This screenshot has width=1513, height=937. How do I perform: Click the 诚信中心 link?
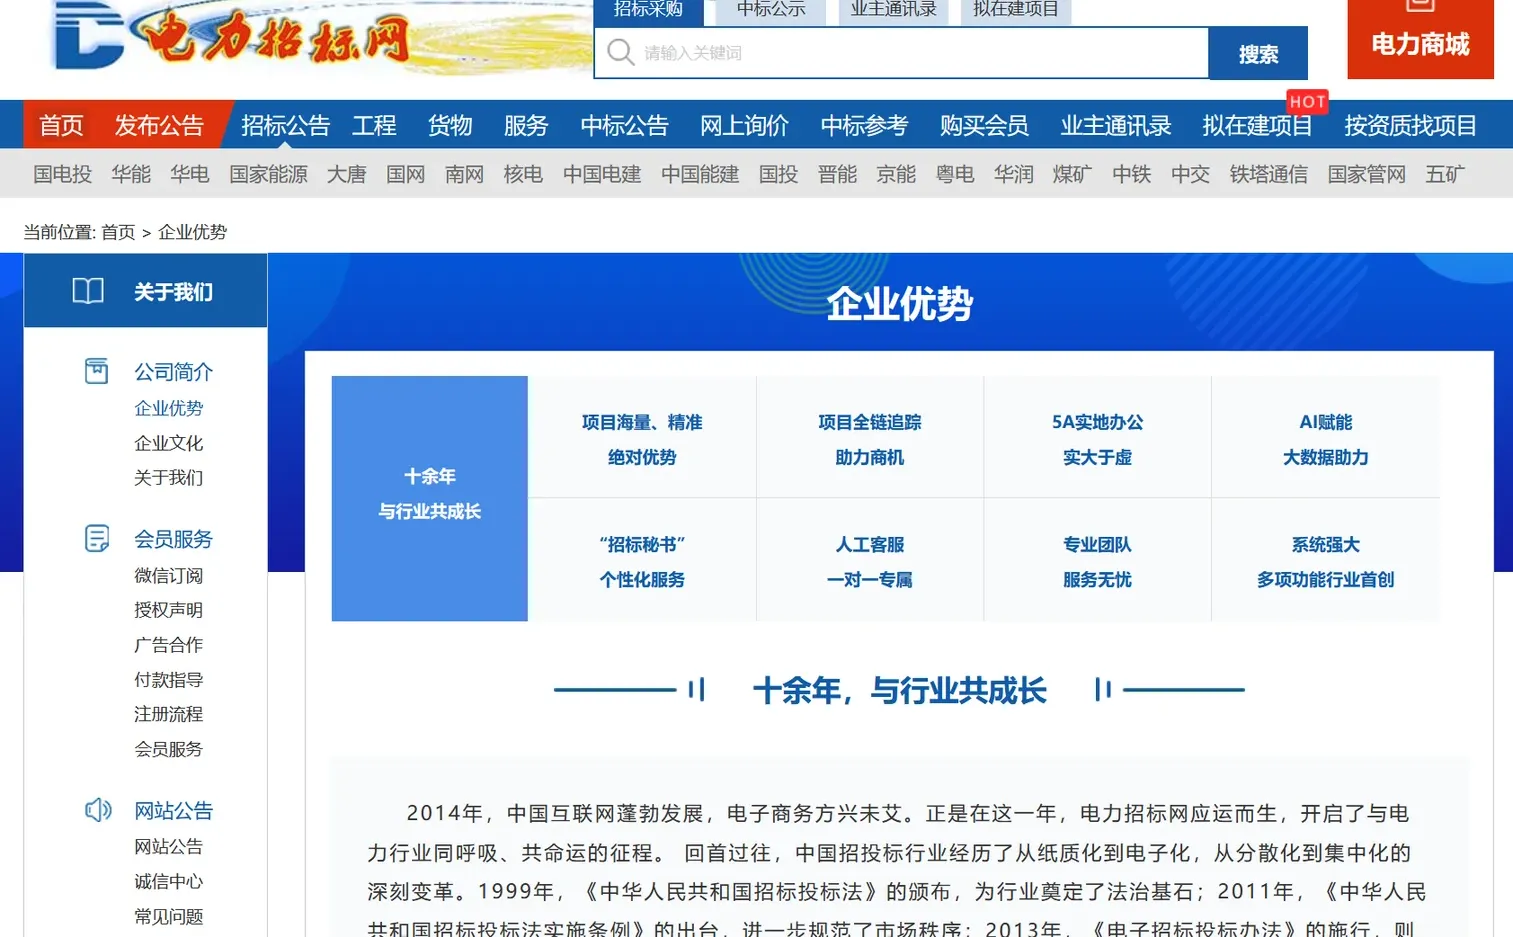(168, 880)
